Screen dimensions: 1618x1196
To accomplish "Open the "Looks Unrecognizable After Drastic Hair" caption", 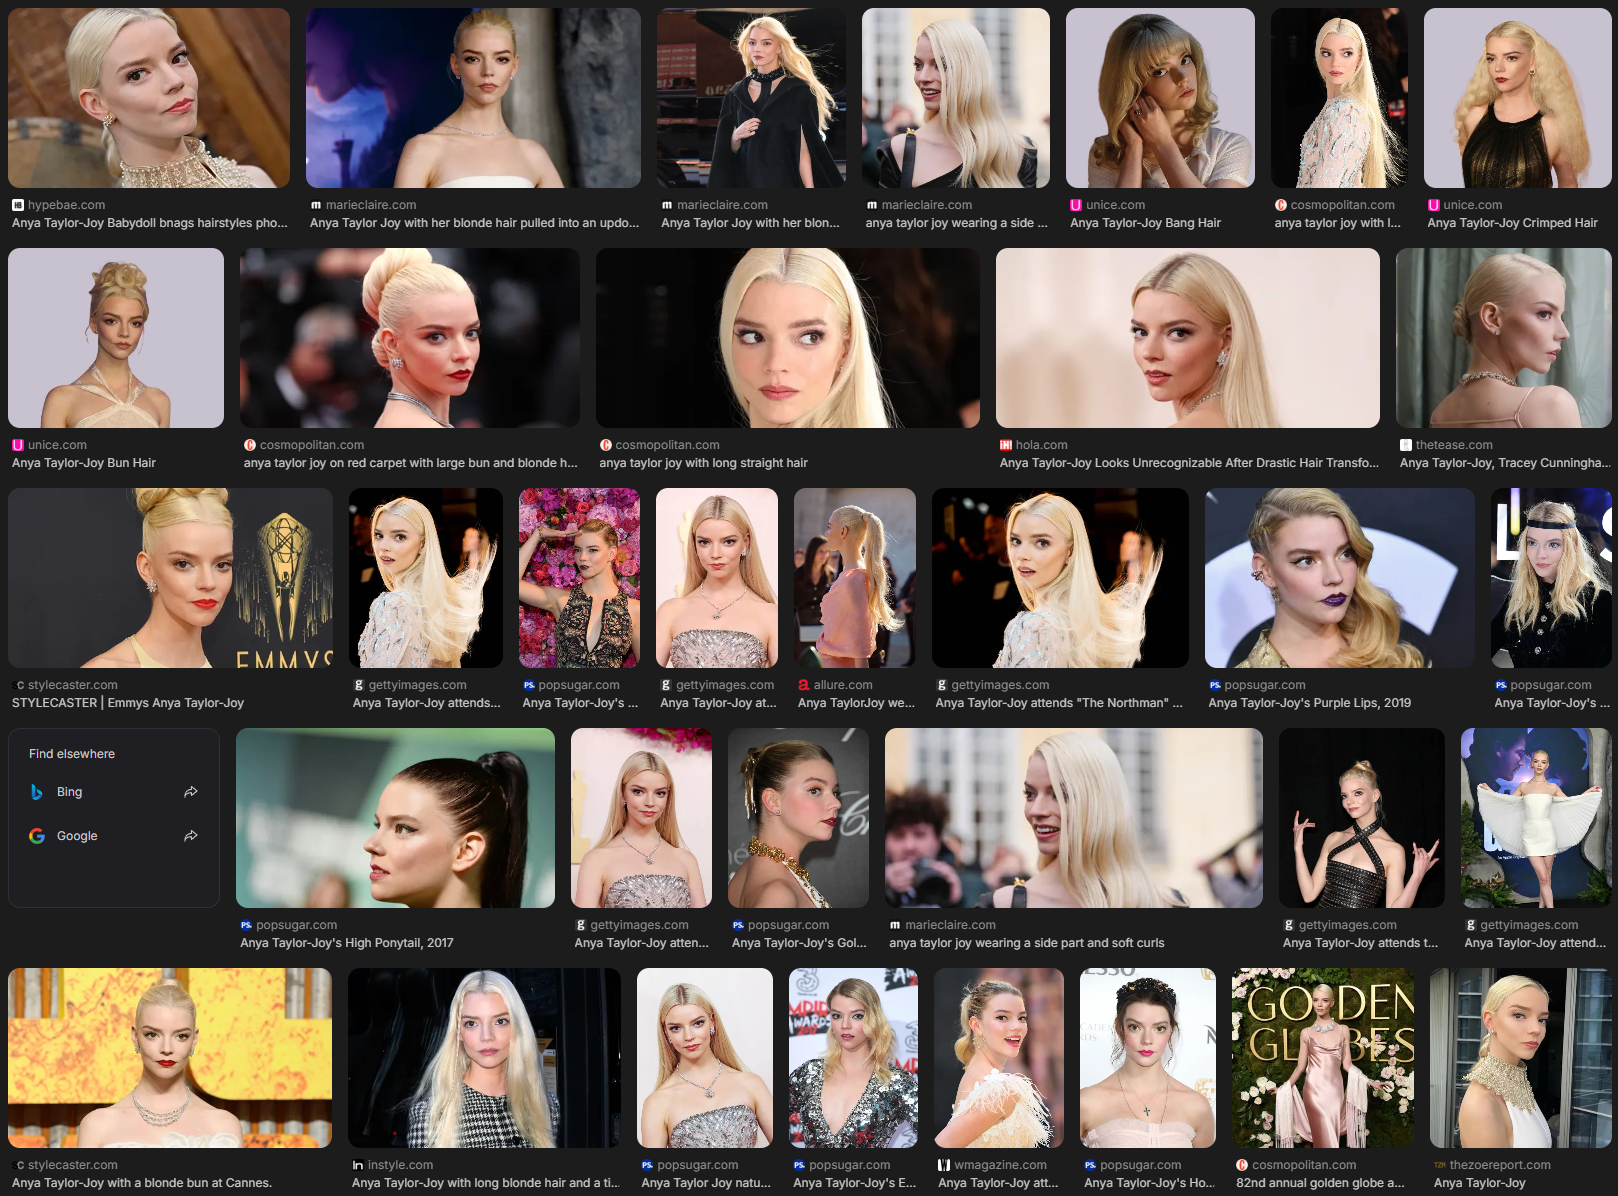I will point(1189,463).
